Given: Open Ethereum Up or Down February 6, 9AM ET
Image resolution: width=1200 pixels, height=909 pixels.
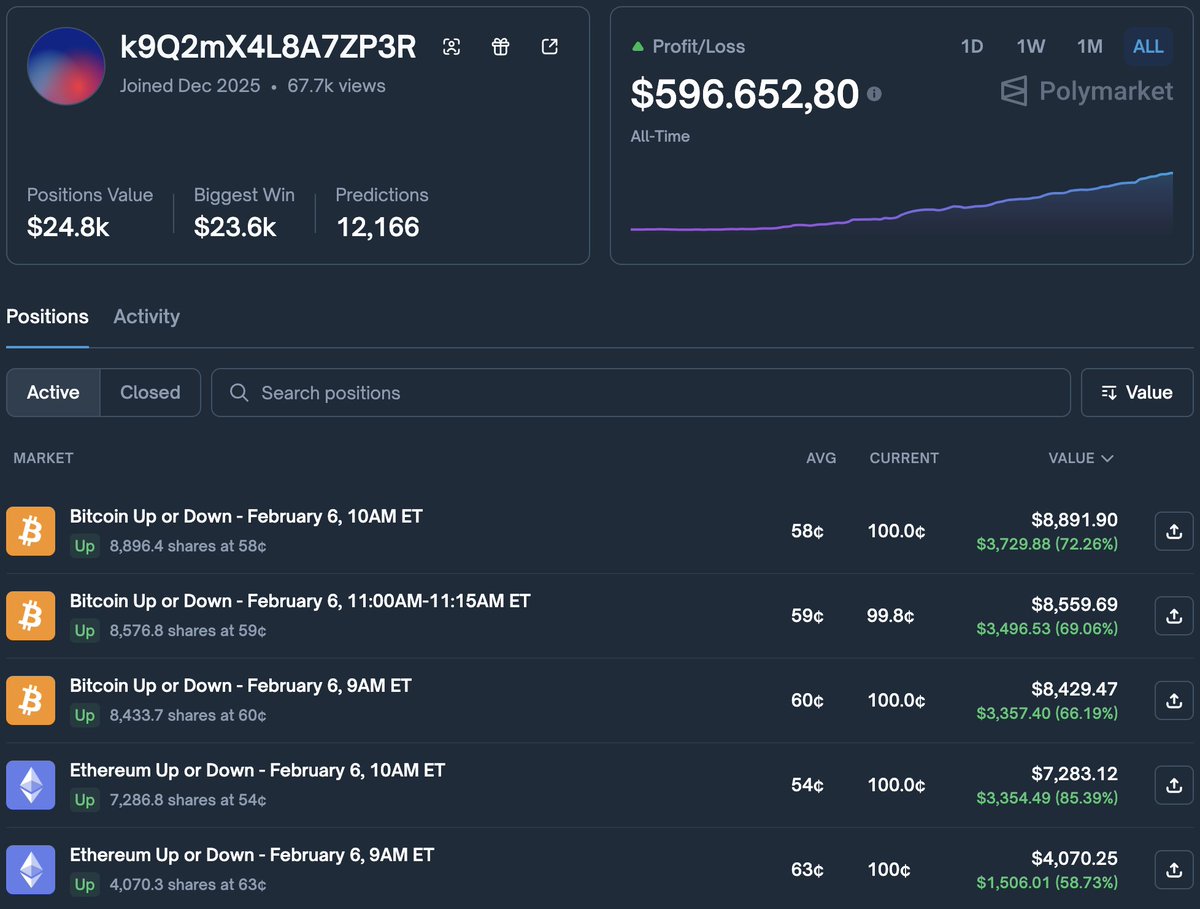Looking at the screenshot, I should [x=252, y=855].
